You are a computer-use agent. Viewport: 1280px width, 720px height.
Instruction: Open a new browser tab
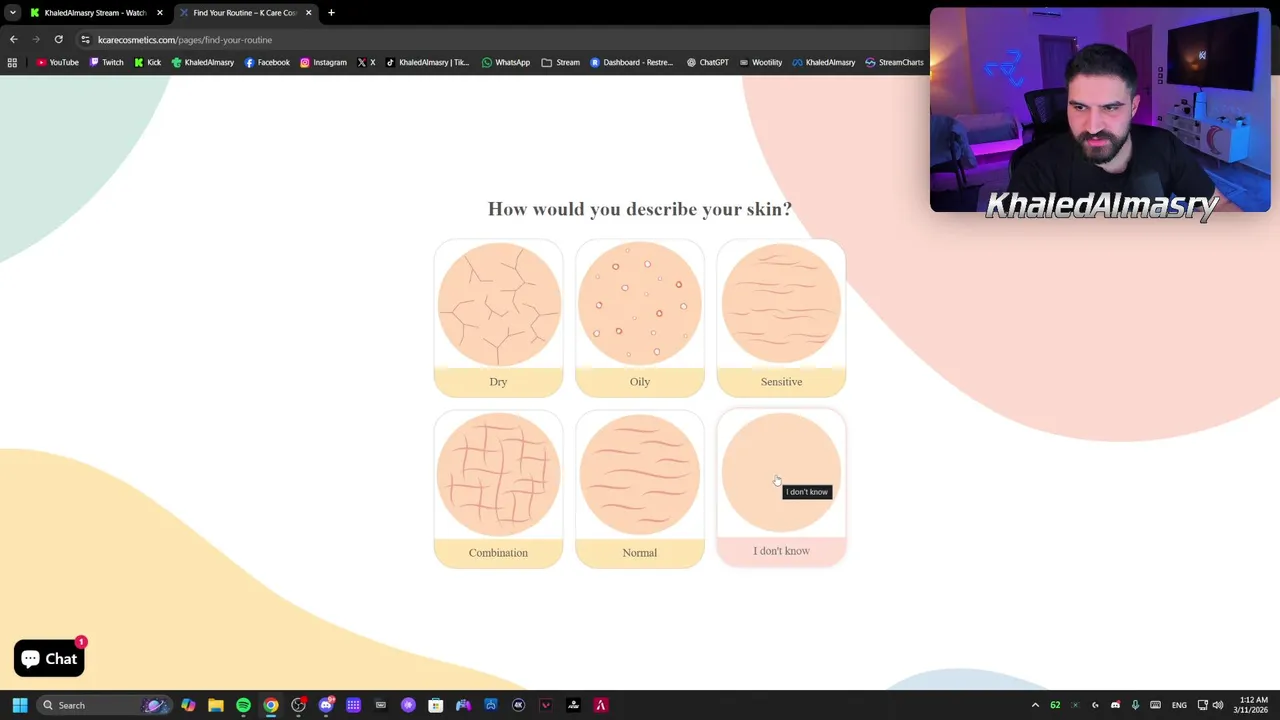pyautogui.click(x=331, y=12)
